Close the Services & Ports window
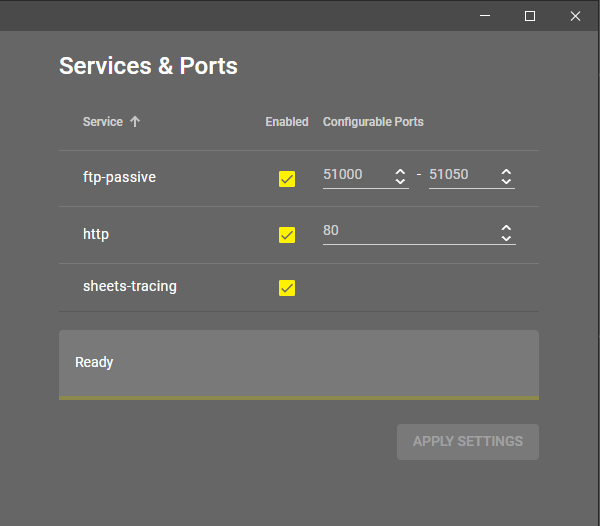 pos(576,16)
